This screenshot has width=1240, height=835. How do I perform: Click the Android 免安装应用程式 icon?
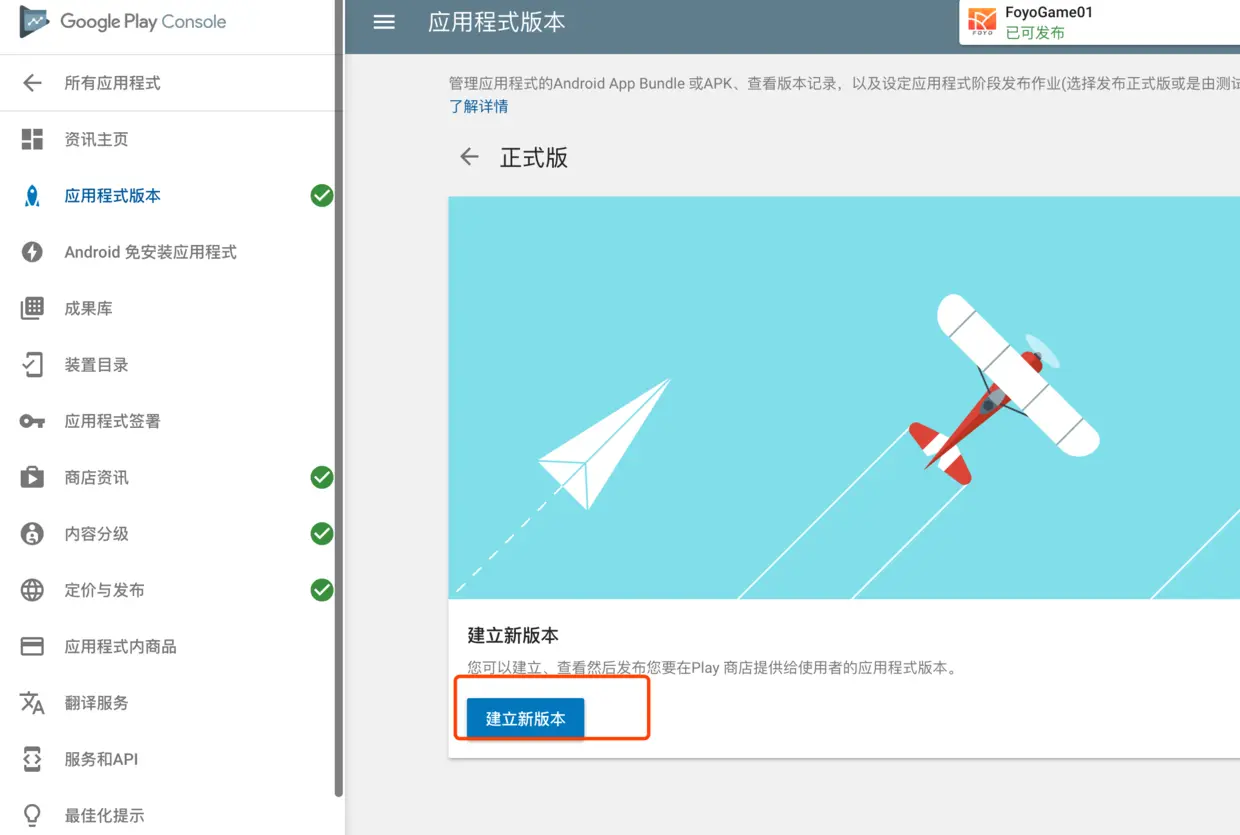pos(31,251)
